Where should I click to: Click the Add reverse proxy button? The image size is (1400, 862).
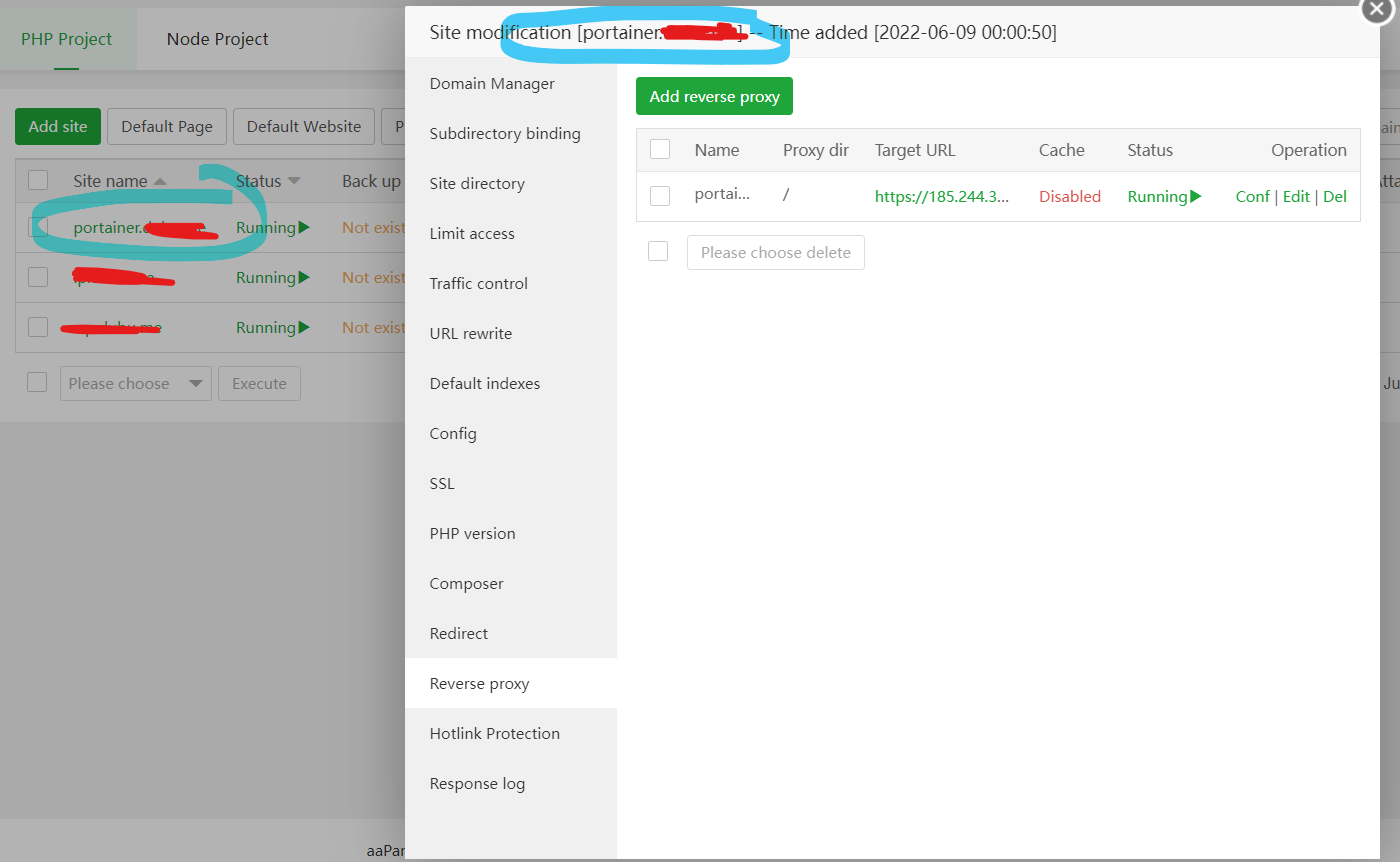pos(714,96)
